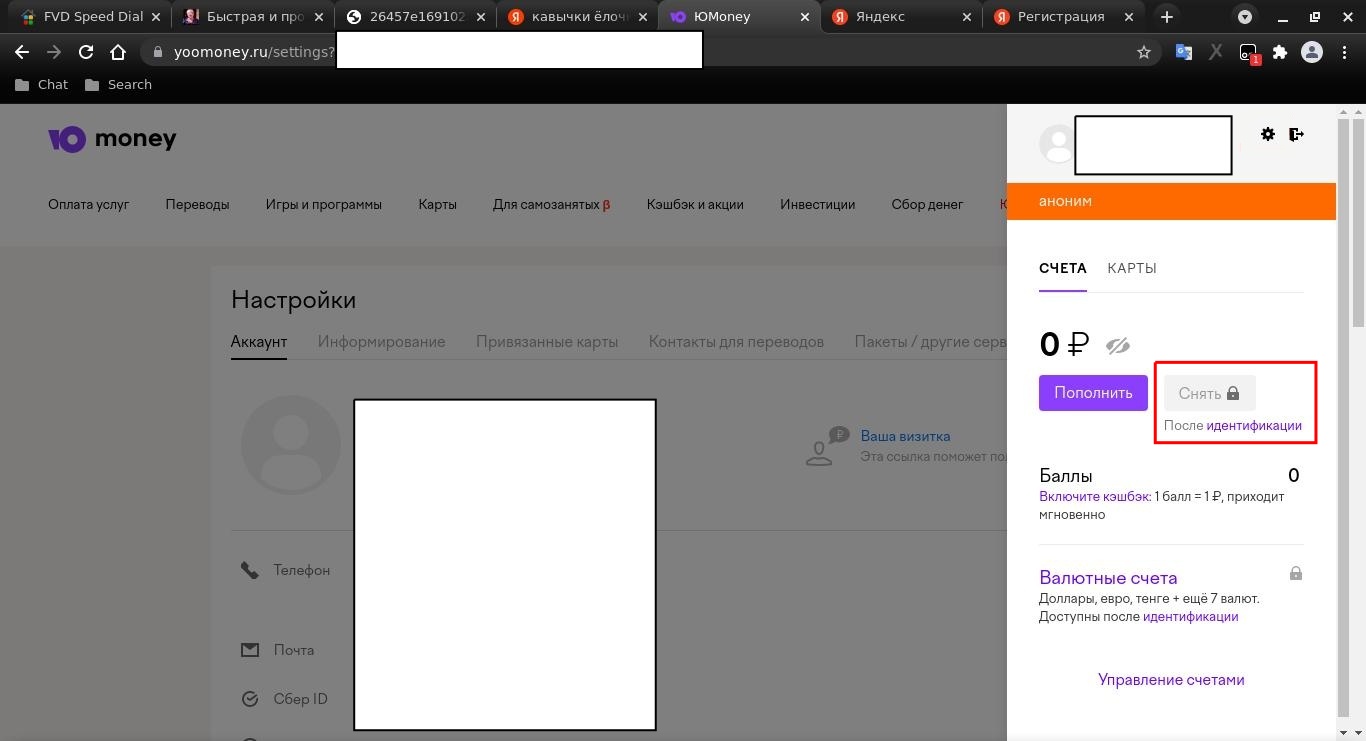This screenshot has height=741, width=1366.
Task: Open the Chrome extensions puzzle icon
Action: [1280, 51]
